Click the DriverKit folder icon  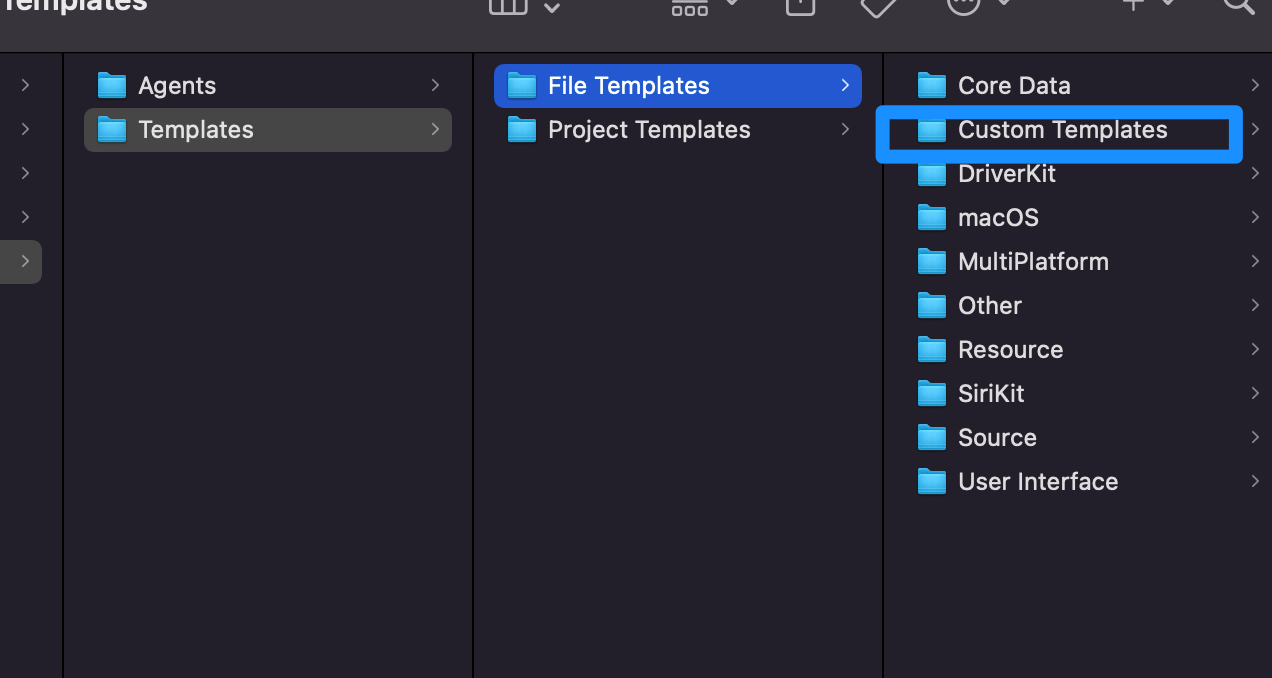(x=932, y=174)
